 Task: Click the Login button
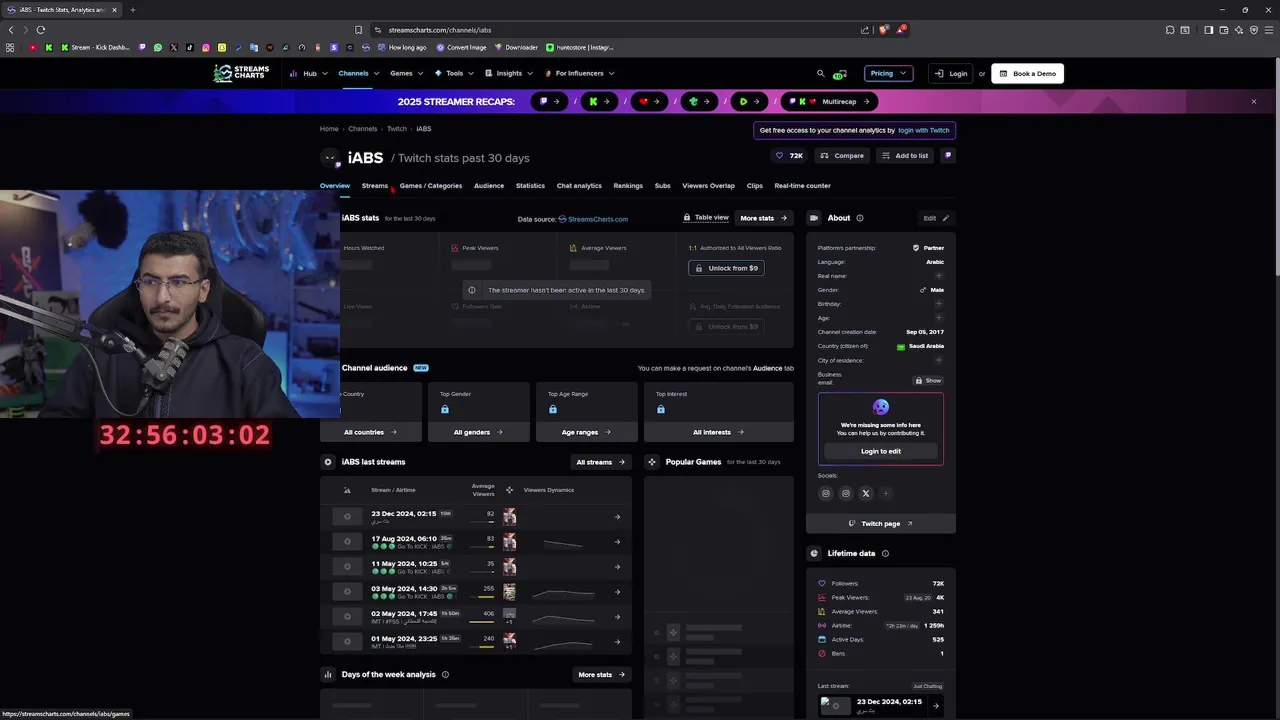pos(951,73)
